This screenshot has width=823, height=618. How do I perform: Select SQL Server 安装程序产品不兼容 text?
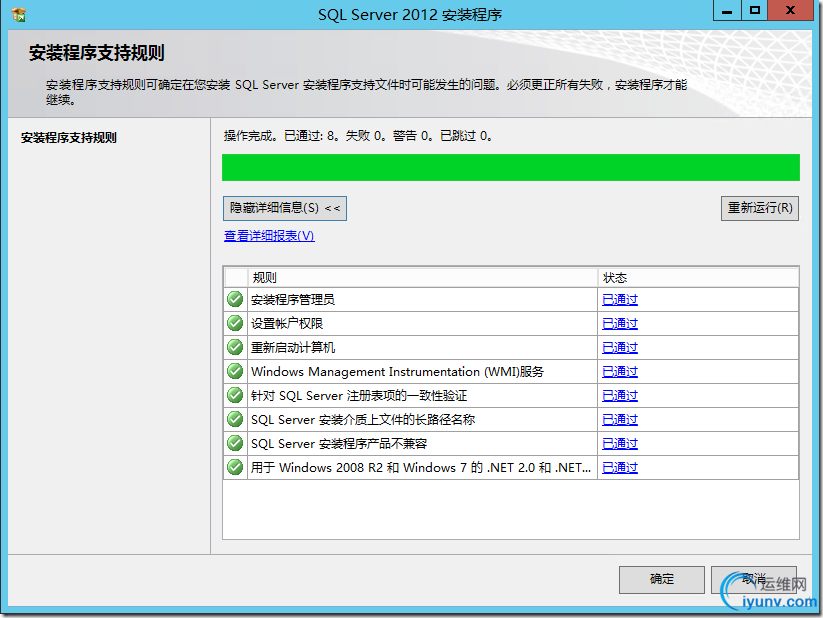tap(339, 444)
